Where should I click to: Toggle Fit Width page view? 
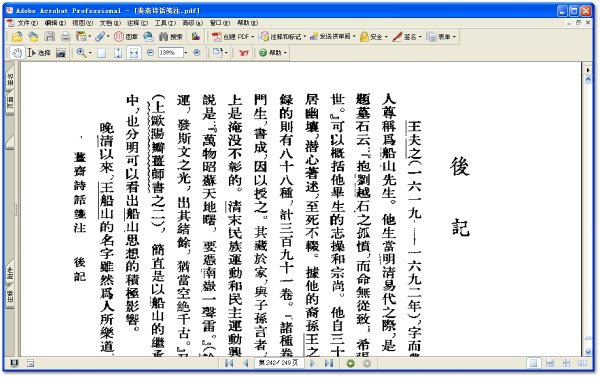coord(134,53)
